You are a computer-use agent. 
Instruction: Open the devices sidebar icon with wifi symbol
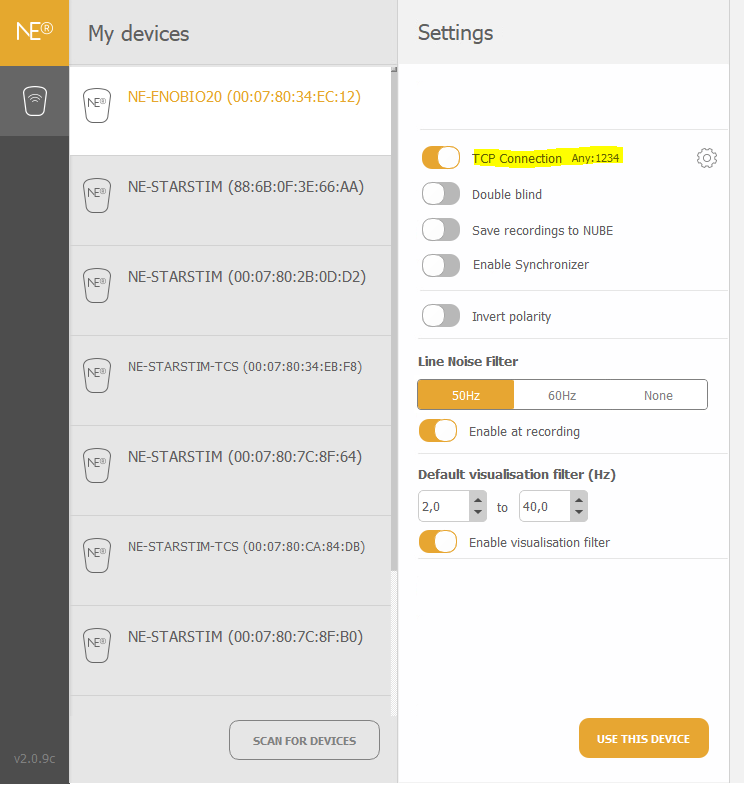(x=35, y=101)
